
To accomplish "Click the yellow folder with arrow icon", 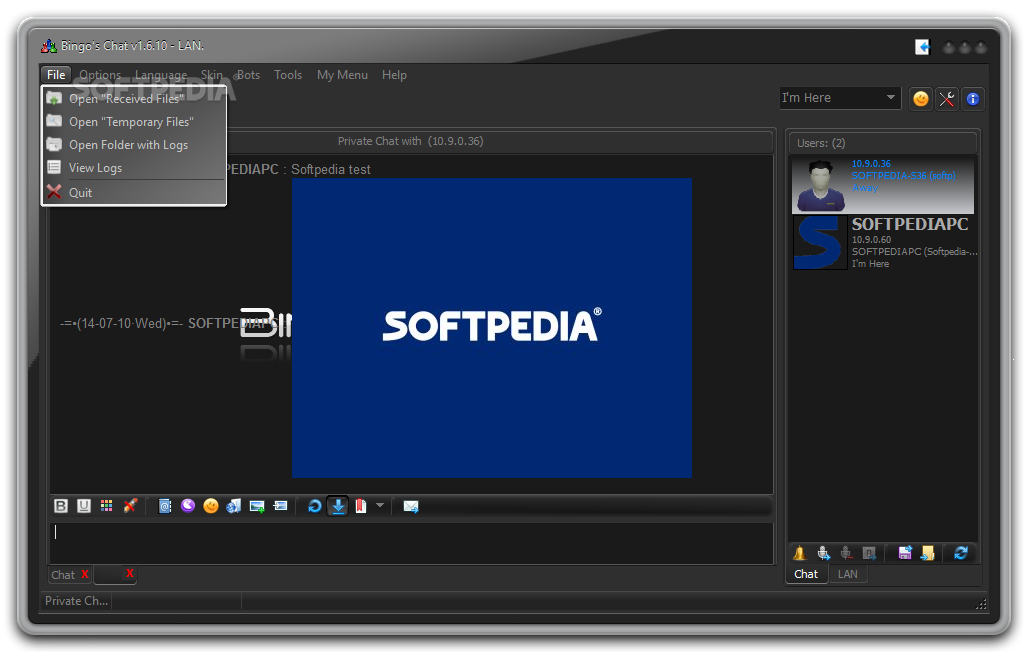I will click(x=928, y=553).
